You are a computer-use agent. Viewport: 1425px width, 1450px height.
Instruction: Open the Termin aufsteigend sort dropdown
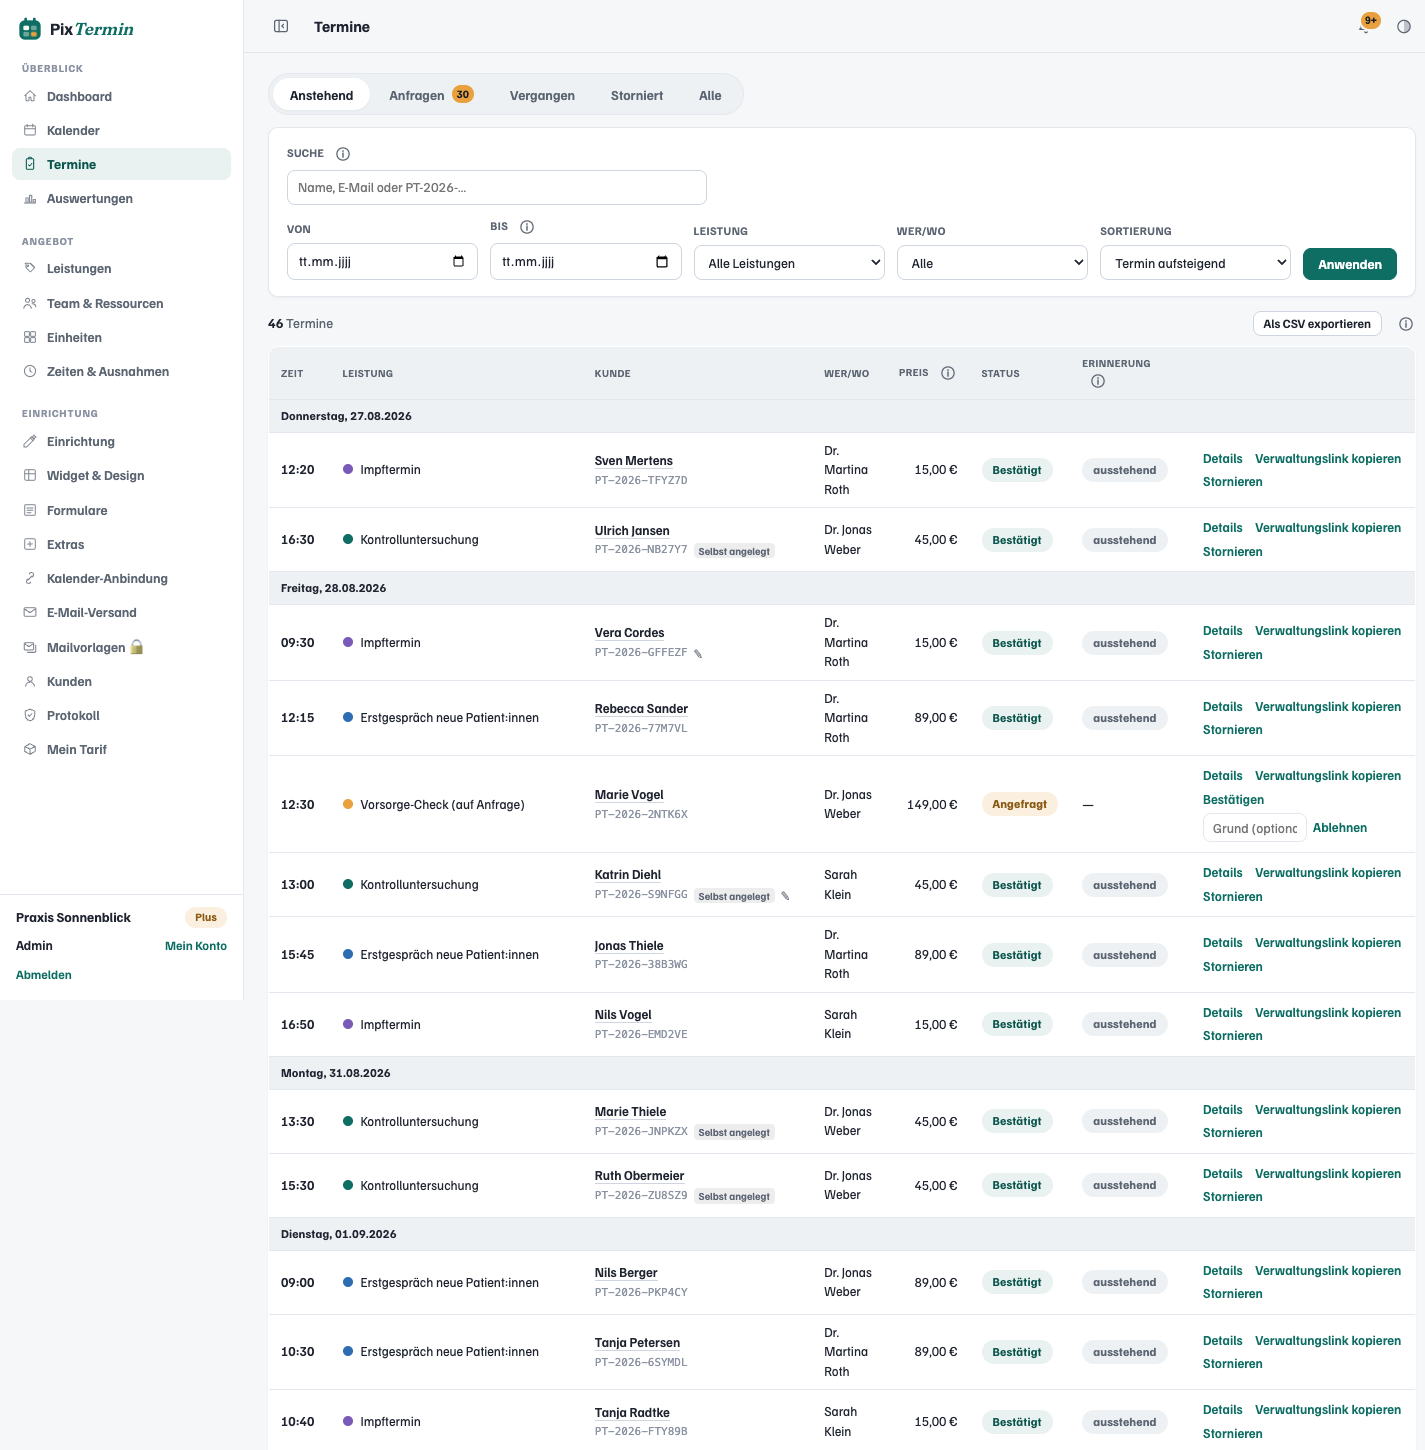click(1195, 263)
